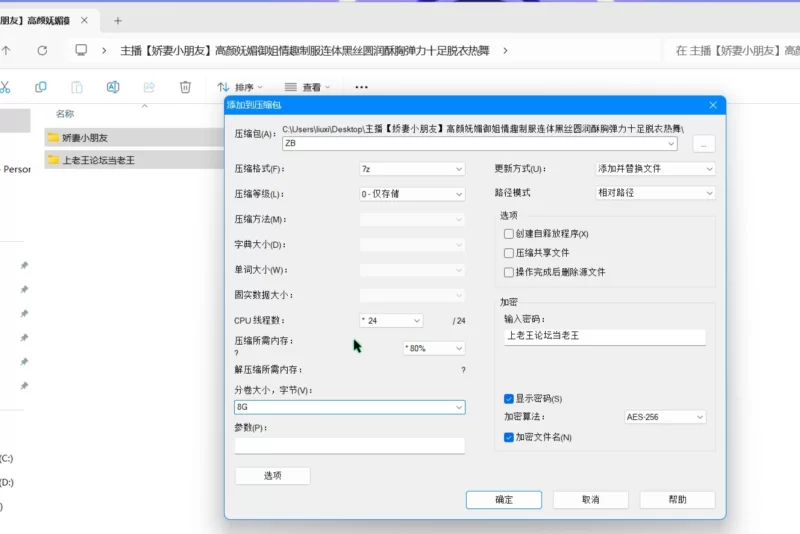
Task: Copy selected items using toolbar icon
Action: pyautogui.click(x=41, y=87)
